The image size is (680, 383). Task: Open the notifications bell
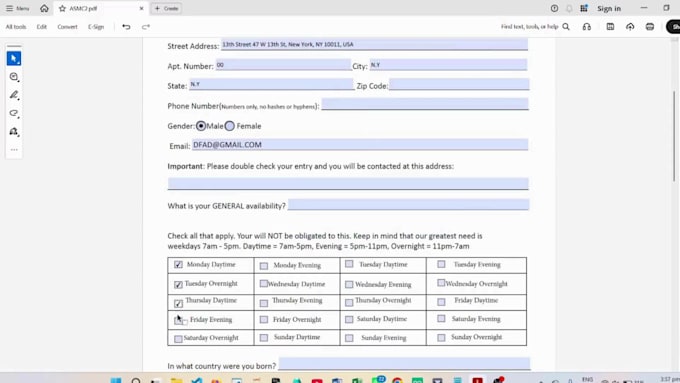click(x=569, y=8)
